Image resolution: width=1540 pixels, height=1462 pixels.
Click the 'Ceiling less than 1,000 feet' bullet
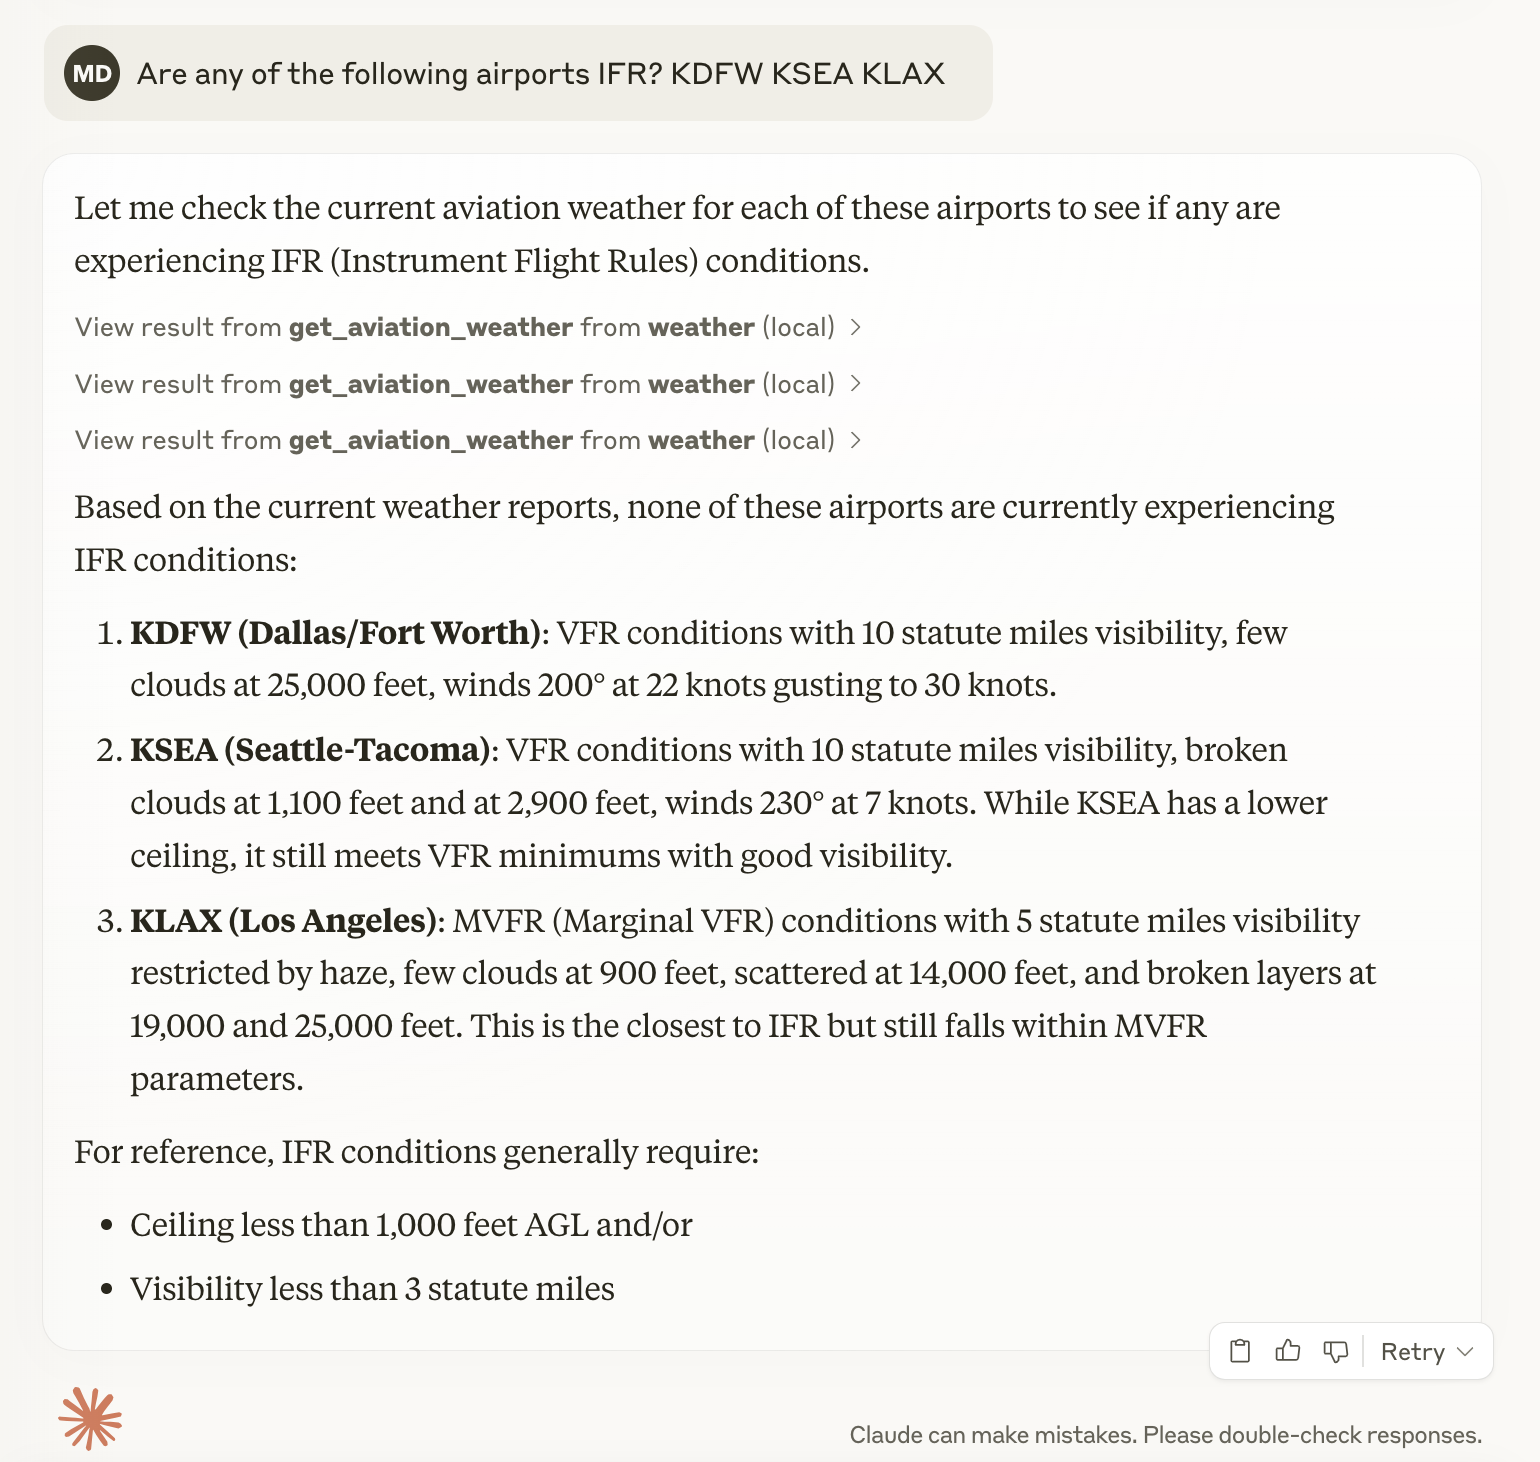pos(411,1225)
